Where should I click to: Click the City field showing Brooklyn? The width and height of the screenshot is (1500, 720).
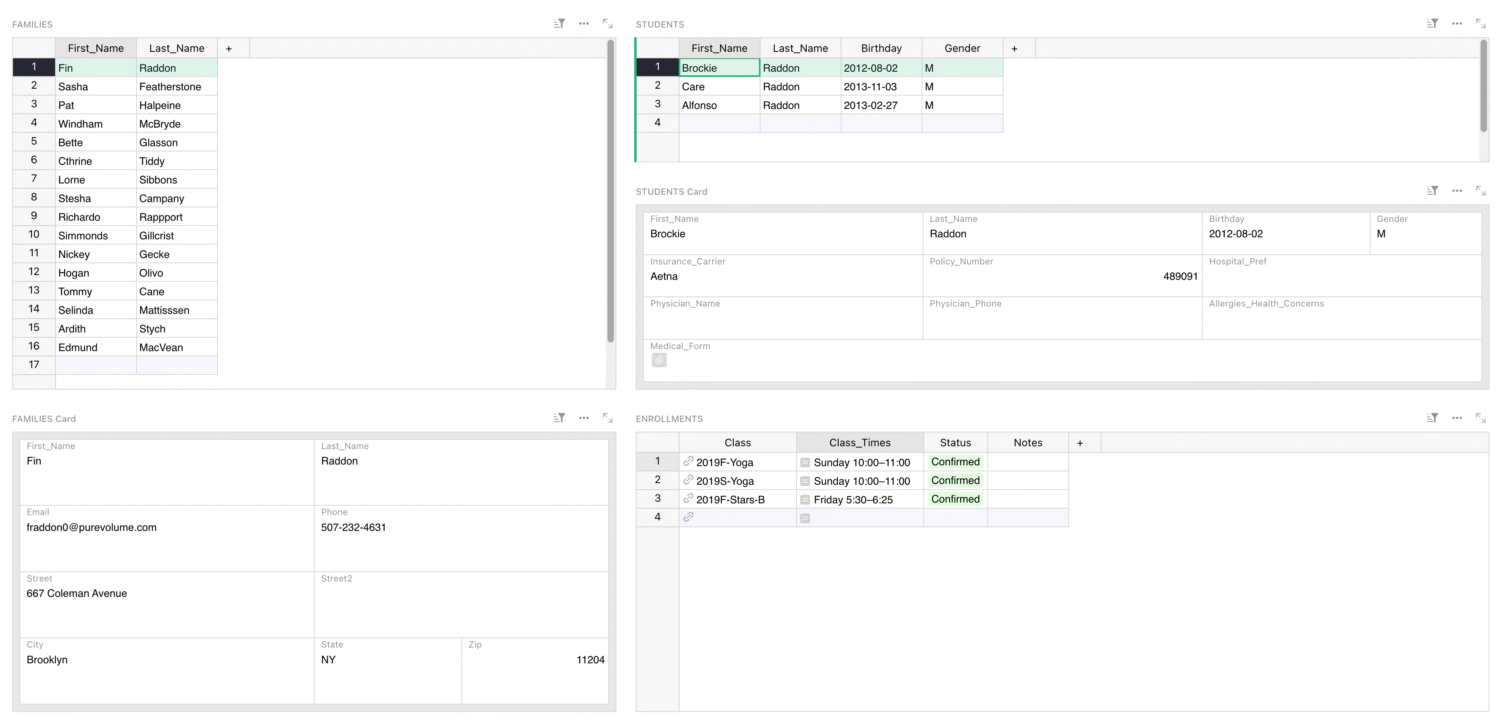tap(167, 671)
